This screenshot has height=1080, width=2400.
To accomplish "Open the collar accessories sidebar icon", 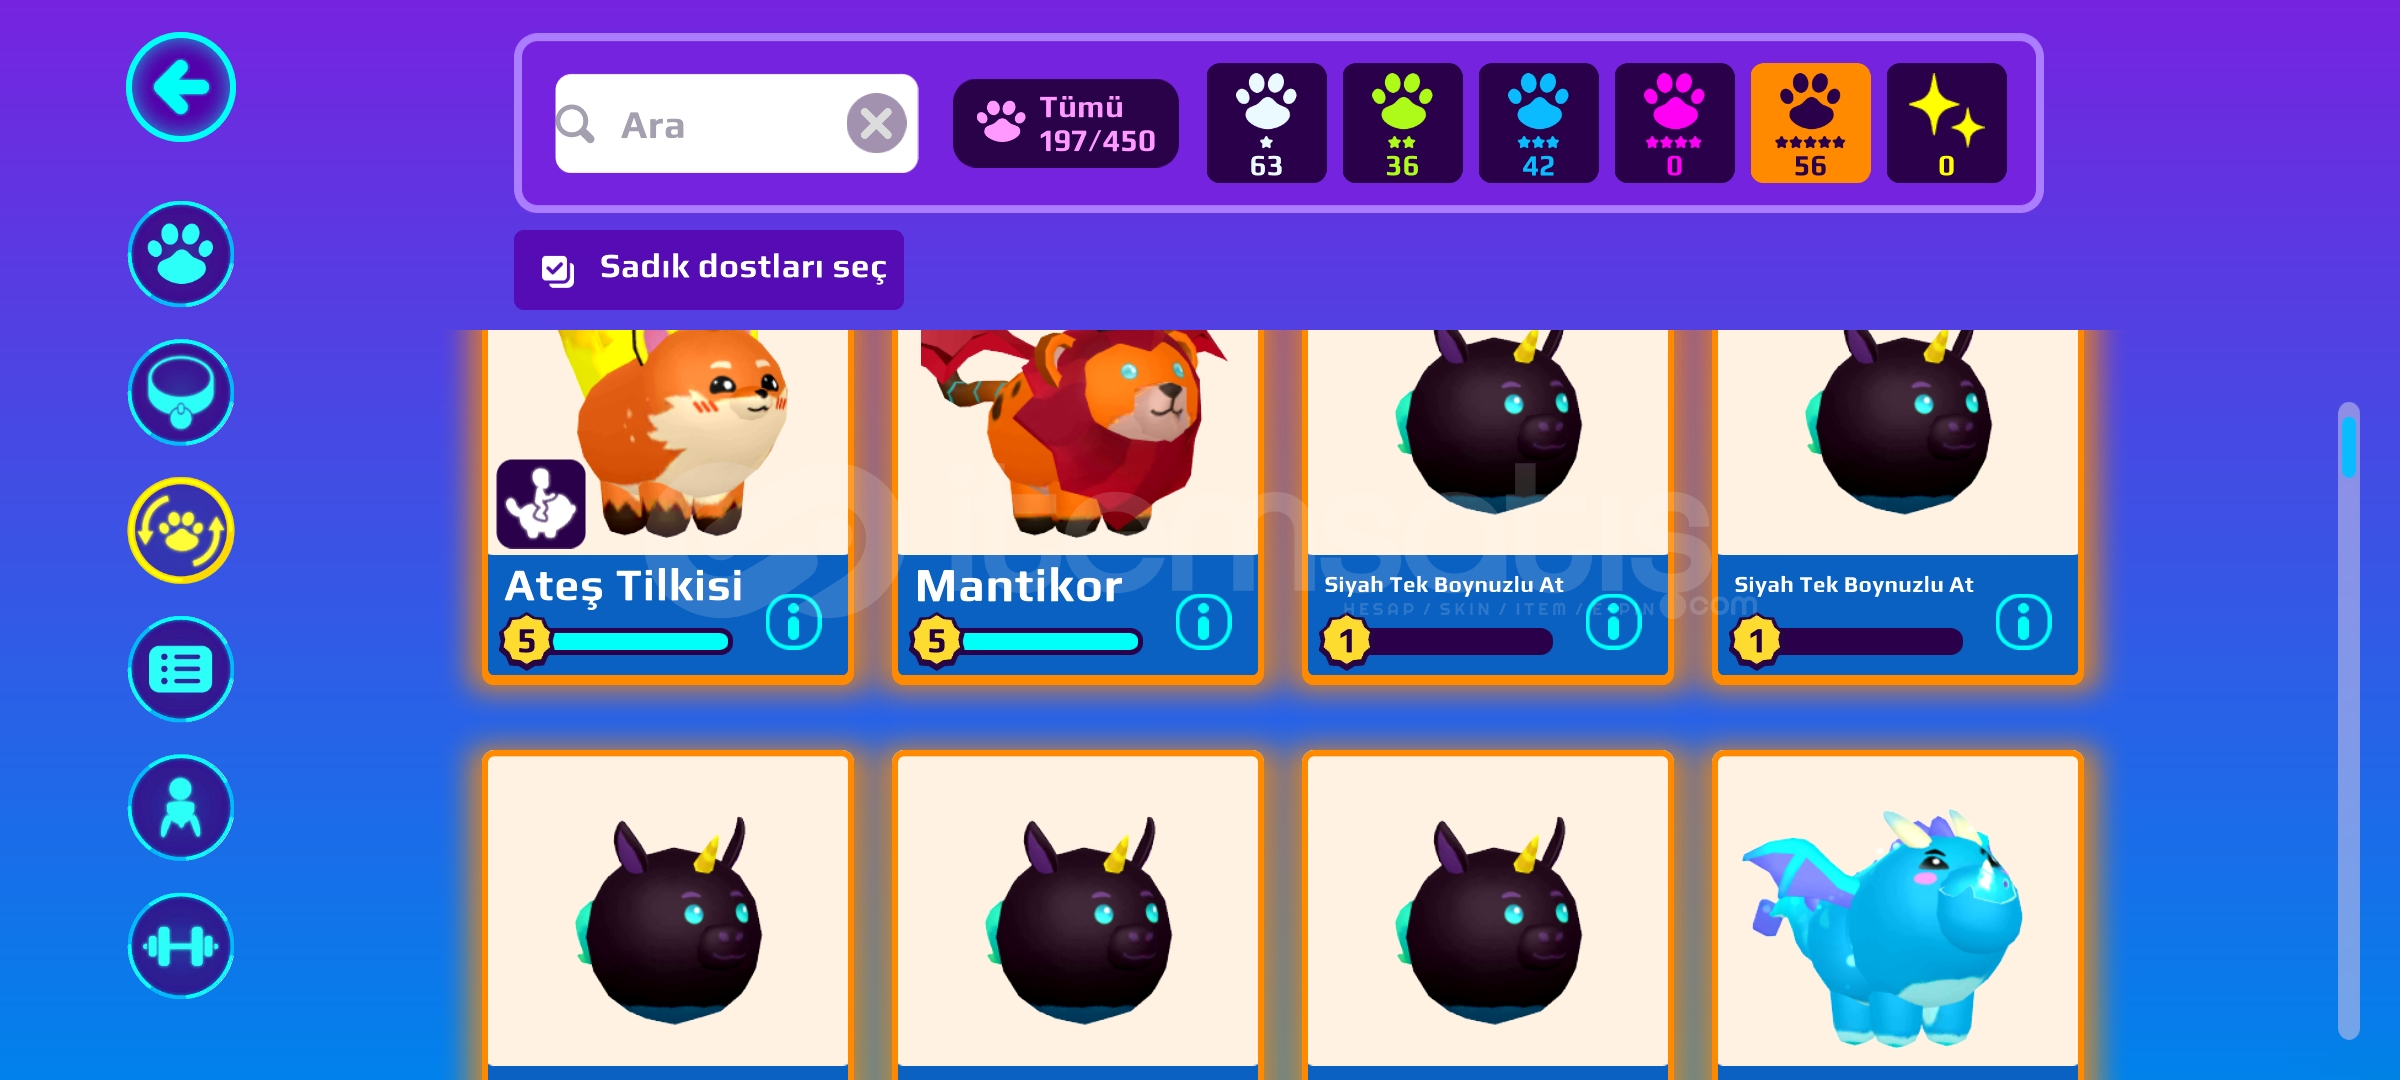I will 181,392.
